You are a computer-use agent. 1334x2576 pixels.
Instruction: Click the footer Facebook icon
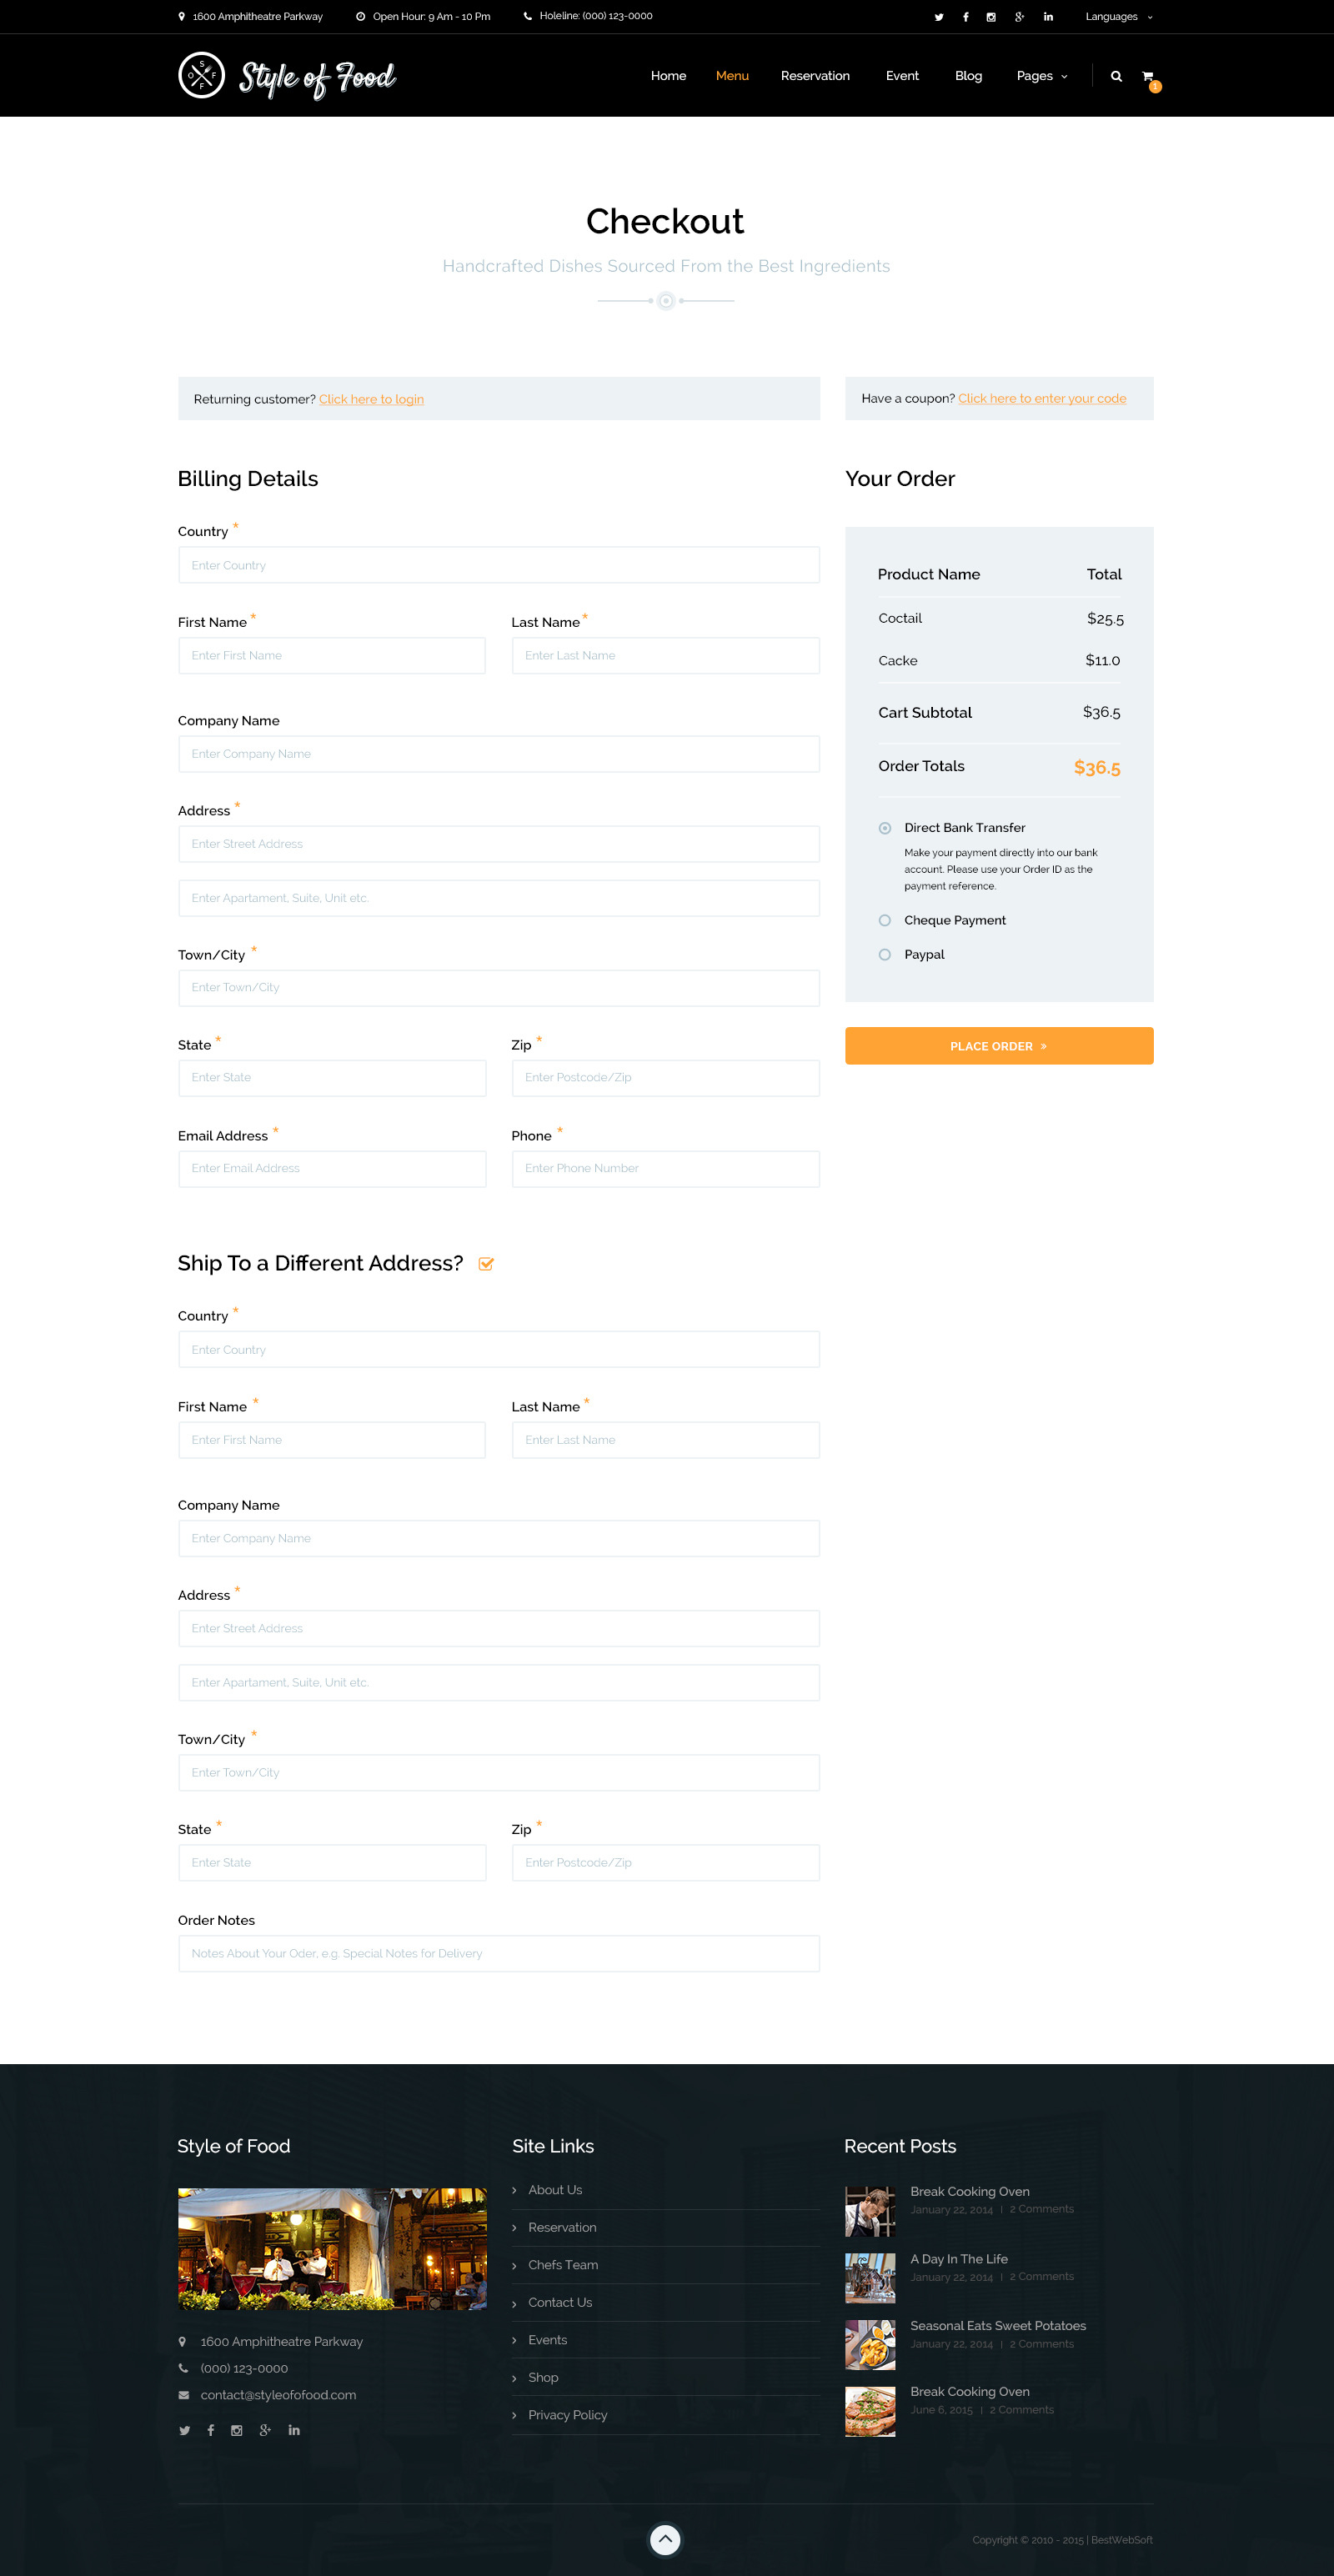(x=211, y=2430)
